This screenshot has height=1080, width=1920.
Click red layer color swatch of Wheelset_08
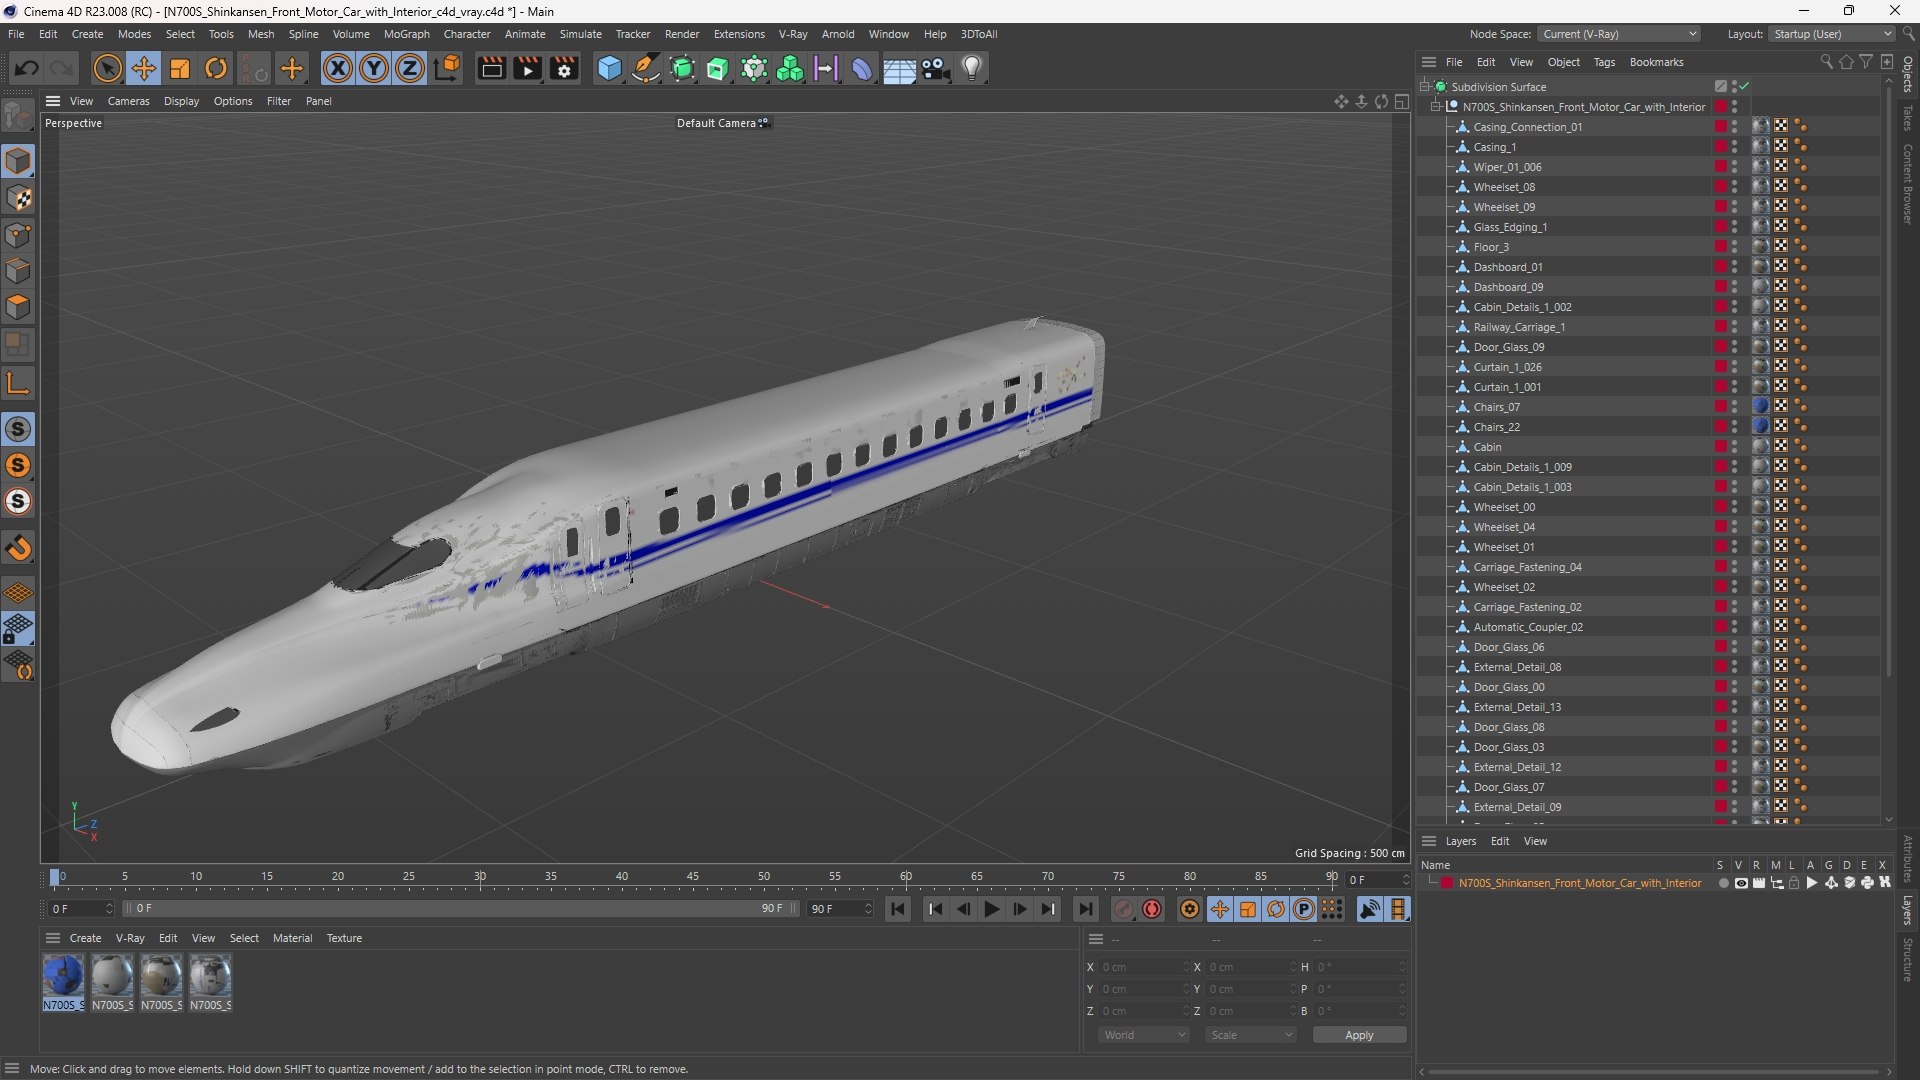point(1720,187)
